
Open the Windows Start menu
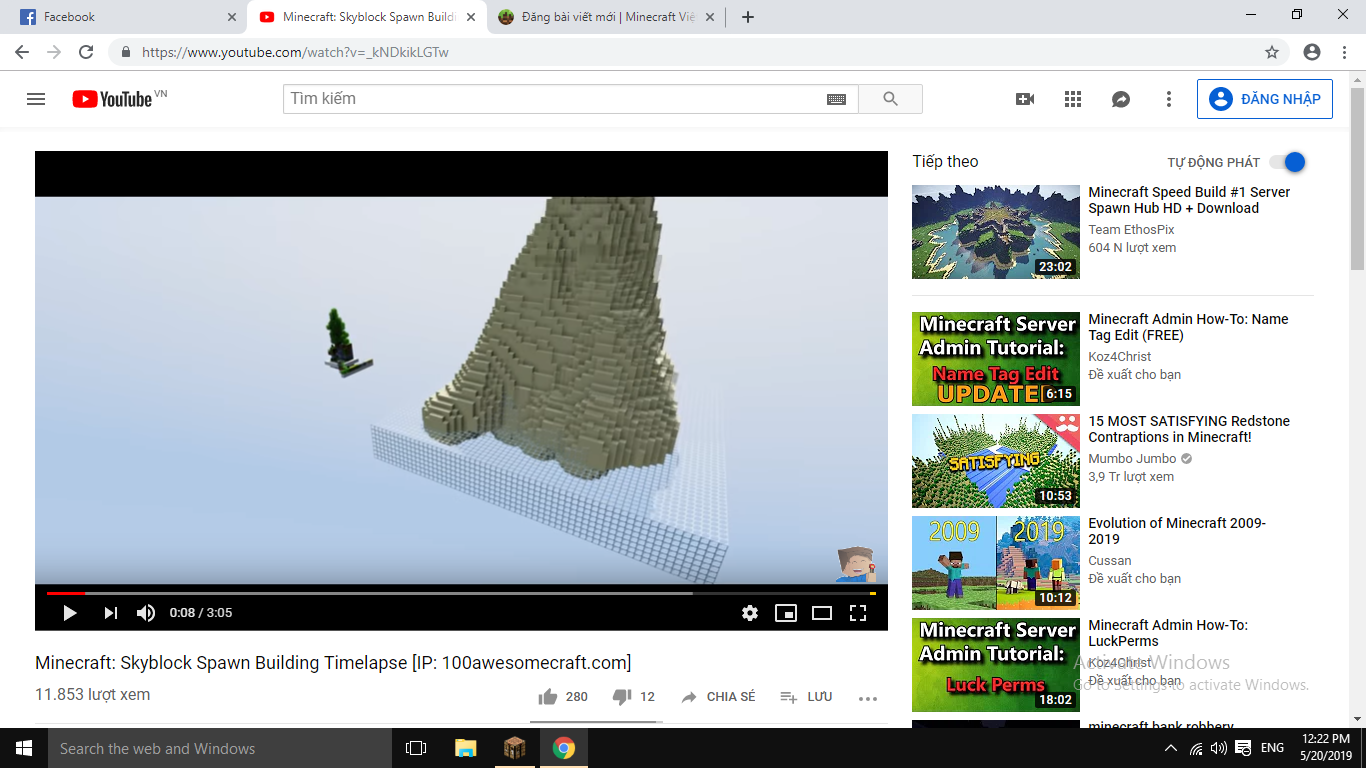[24, 748]
